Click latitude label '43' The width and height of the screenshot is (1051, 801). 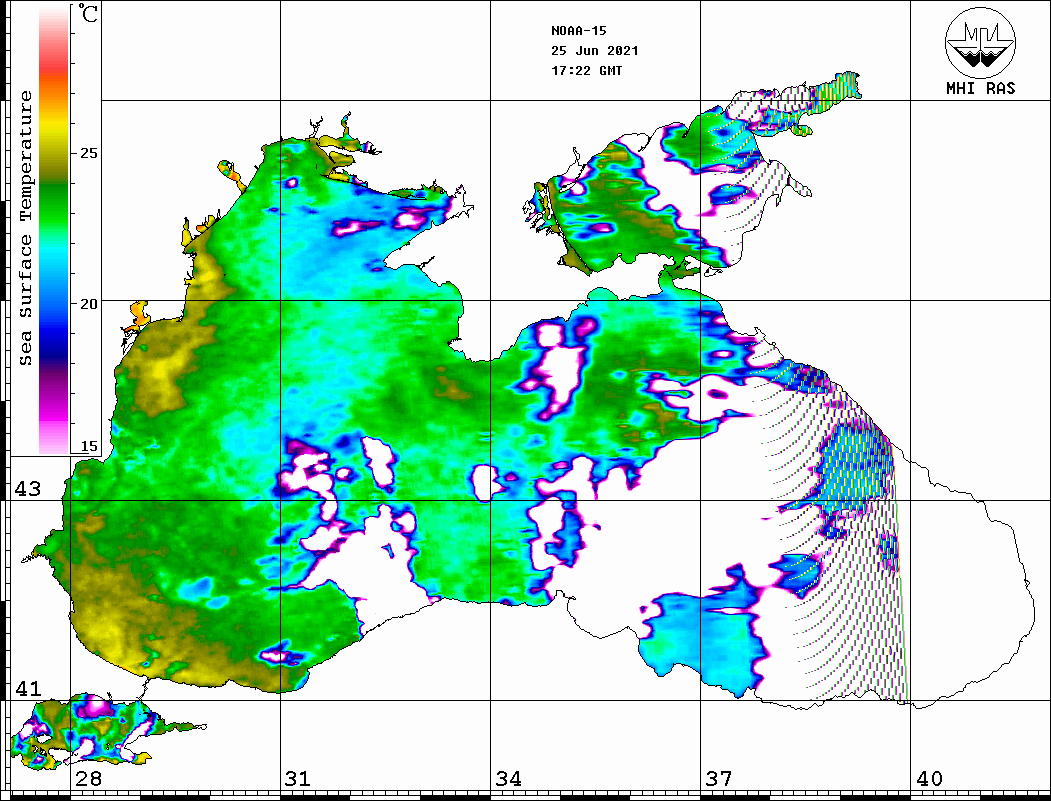28,489
